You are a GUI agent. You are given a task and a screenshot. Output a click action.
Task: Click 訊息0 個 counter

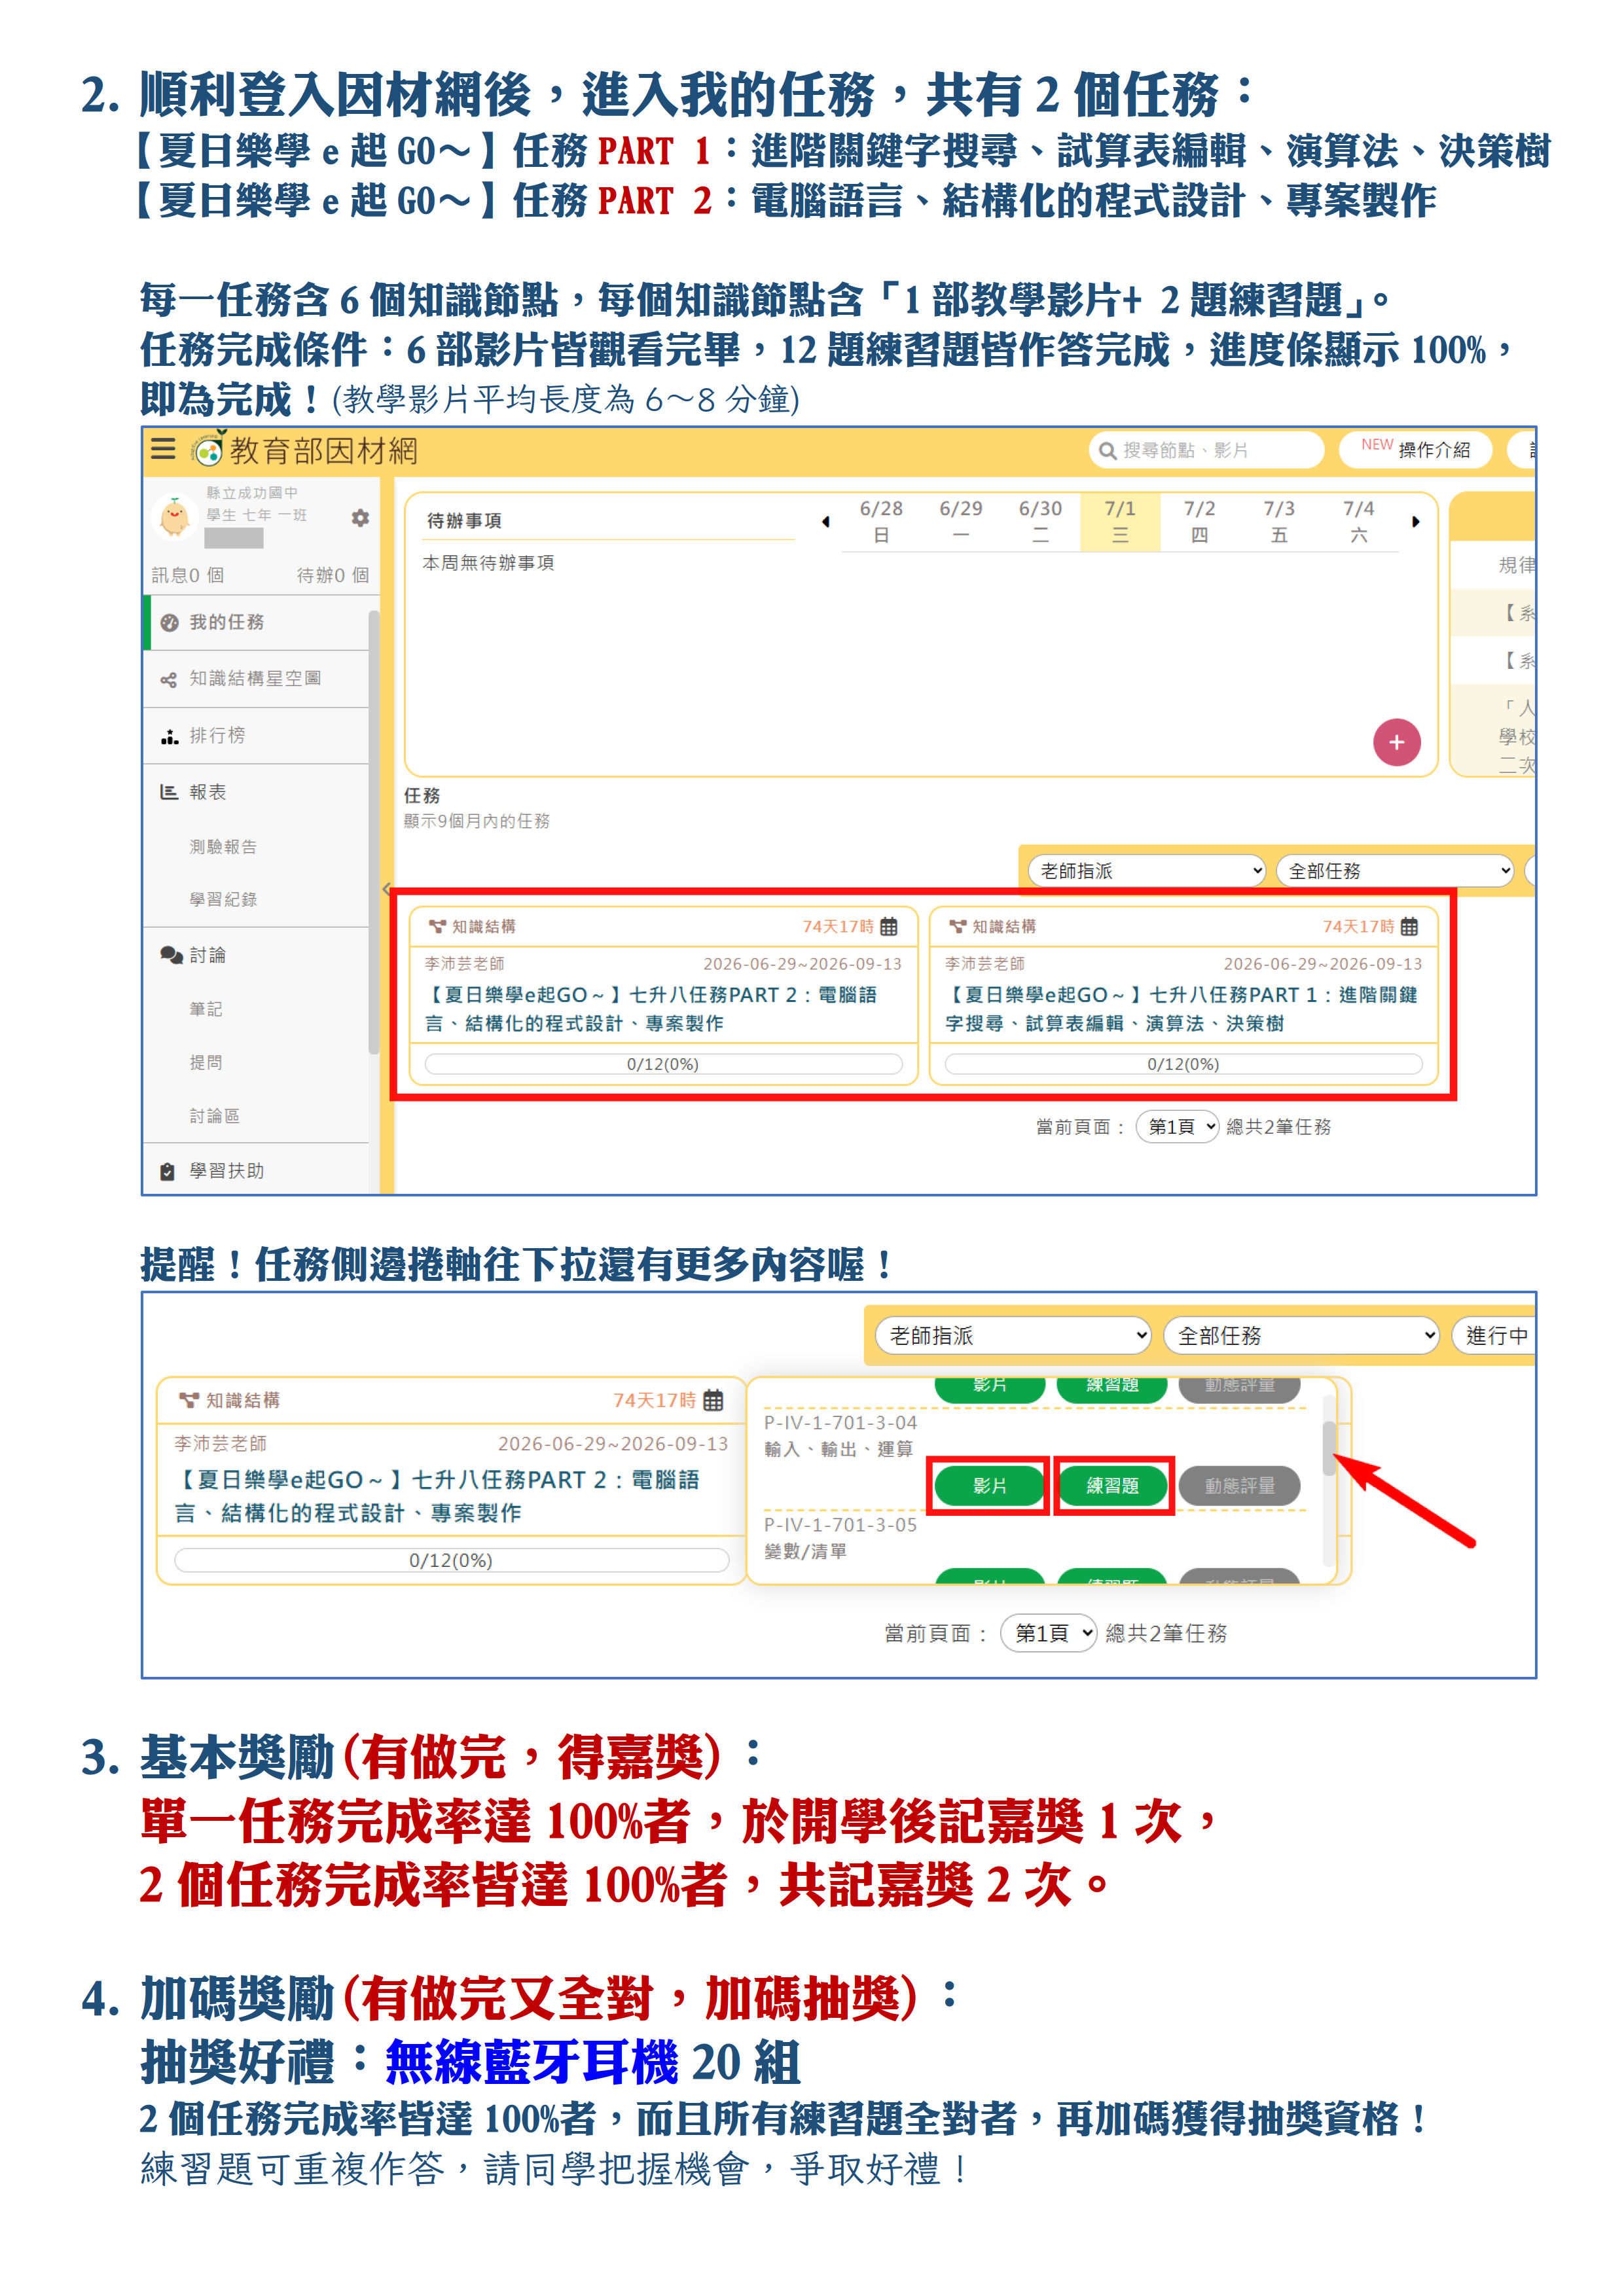click(187, 575)
